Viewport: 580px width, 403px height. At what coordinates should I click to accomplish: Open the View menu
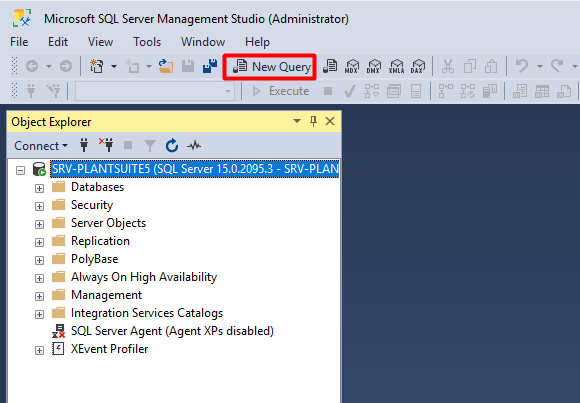(x=100, y=42)
